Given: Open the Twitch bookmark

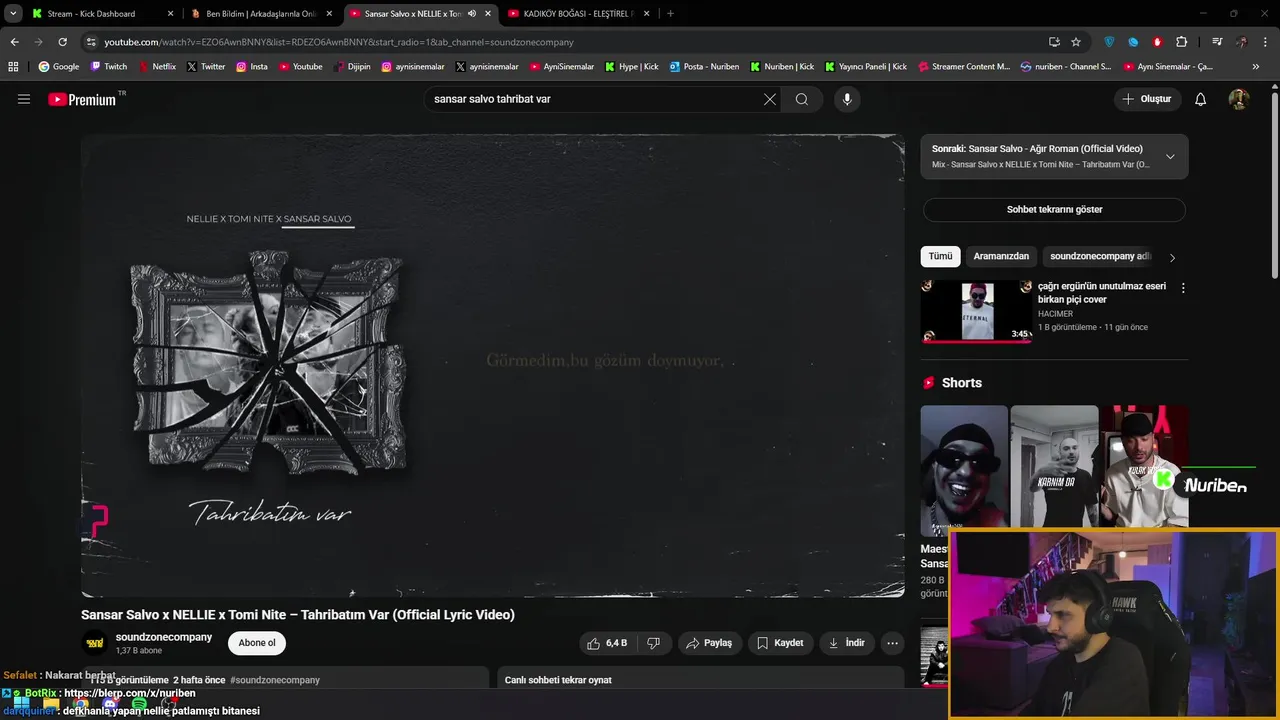Looking at the screenshot, I should [108, 67].
